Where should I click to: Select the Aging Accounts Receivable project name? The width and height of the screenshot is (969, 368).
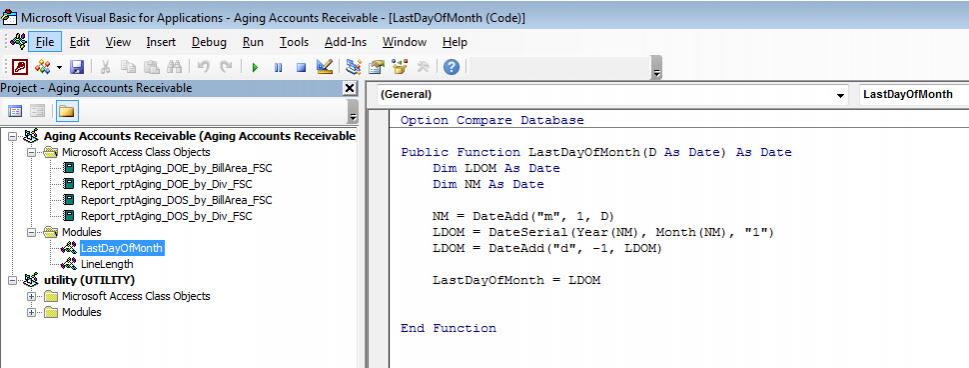pyautogui.click(x=200, y=136)
